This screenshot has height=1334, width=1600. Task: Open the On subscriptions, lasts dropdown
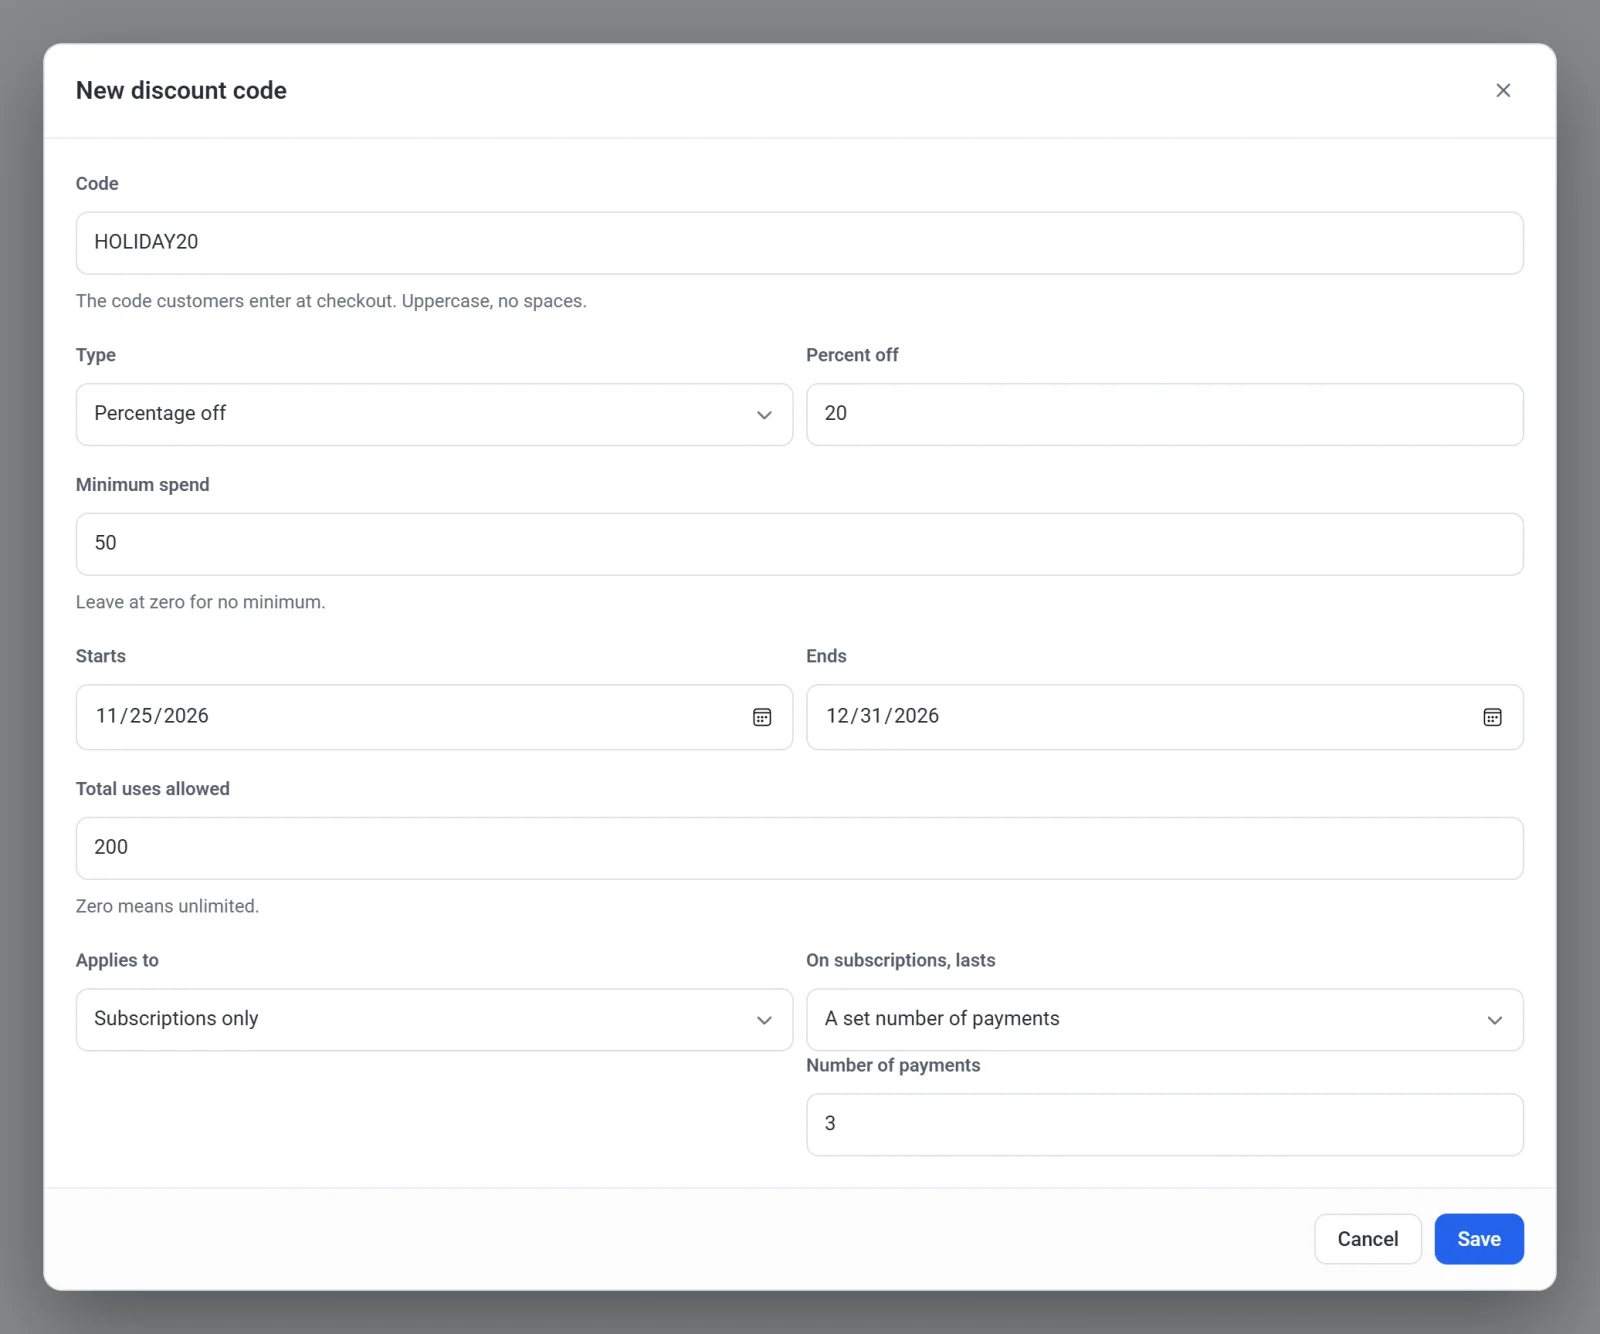pyautogui.click(x=1165, y=1019)
